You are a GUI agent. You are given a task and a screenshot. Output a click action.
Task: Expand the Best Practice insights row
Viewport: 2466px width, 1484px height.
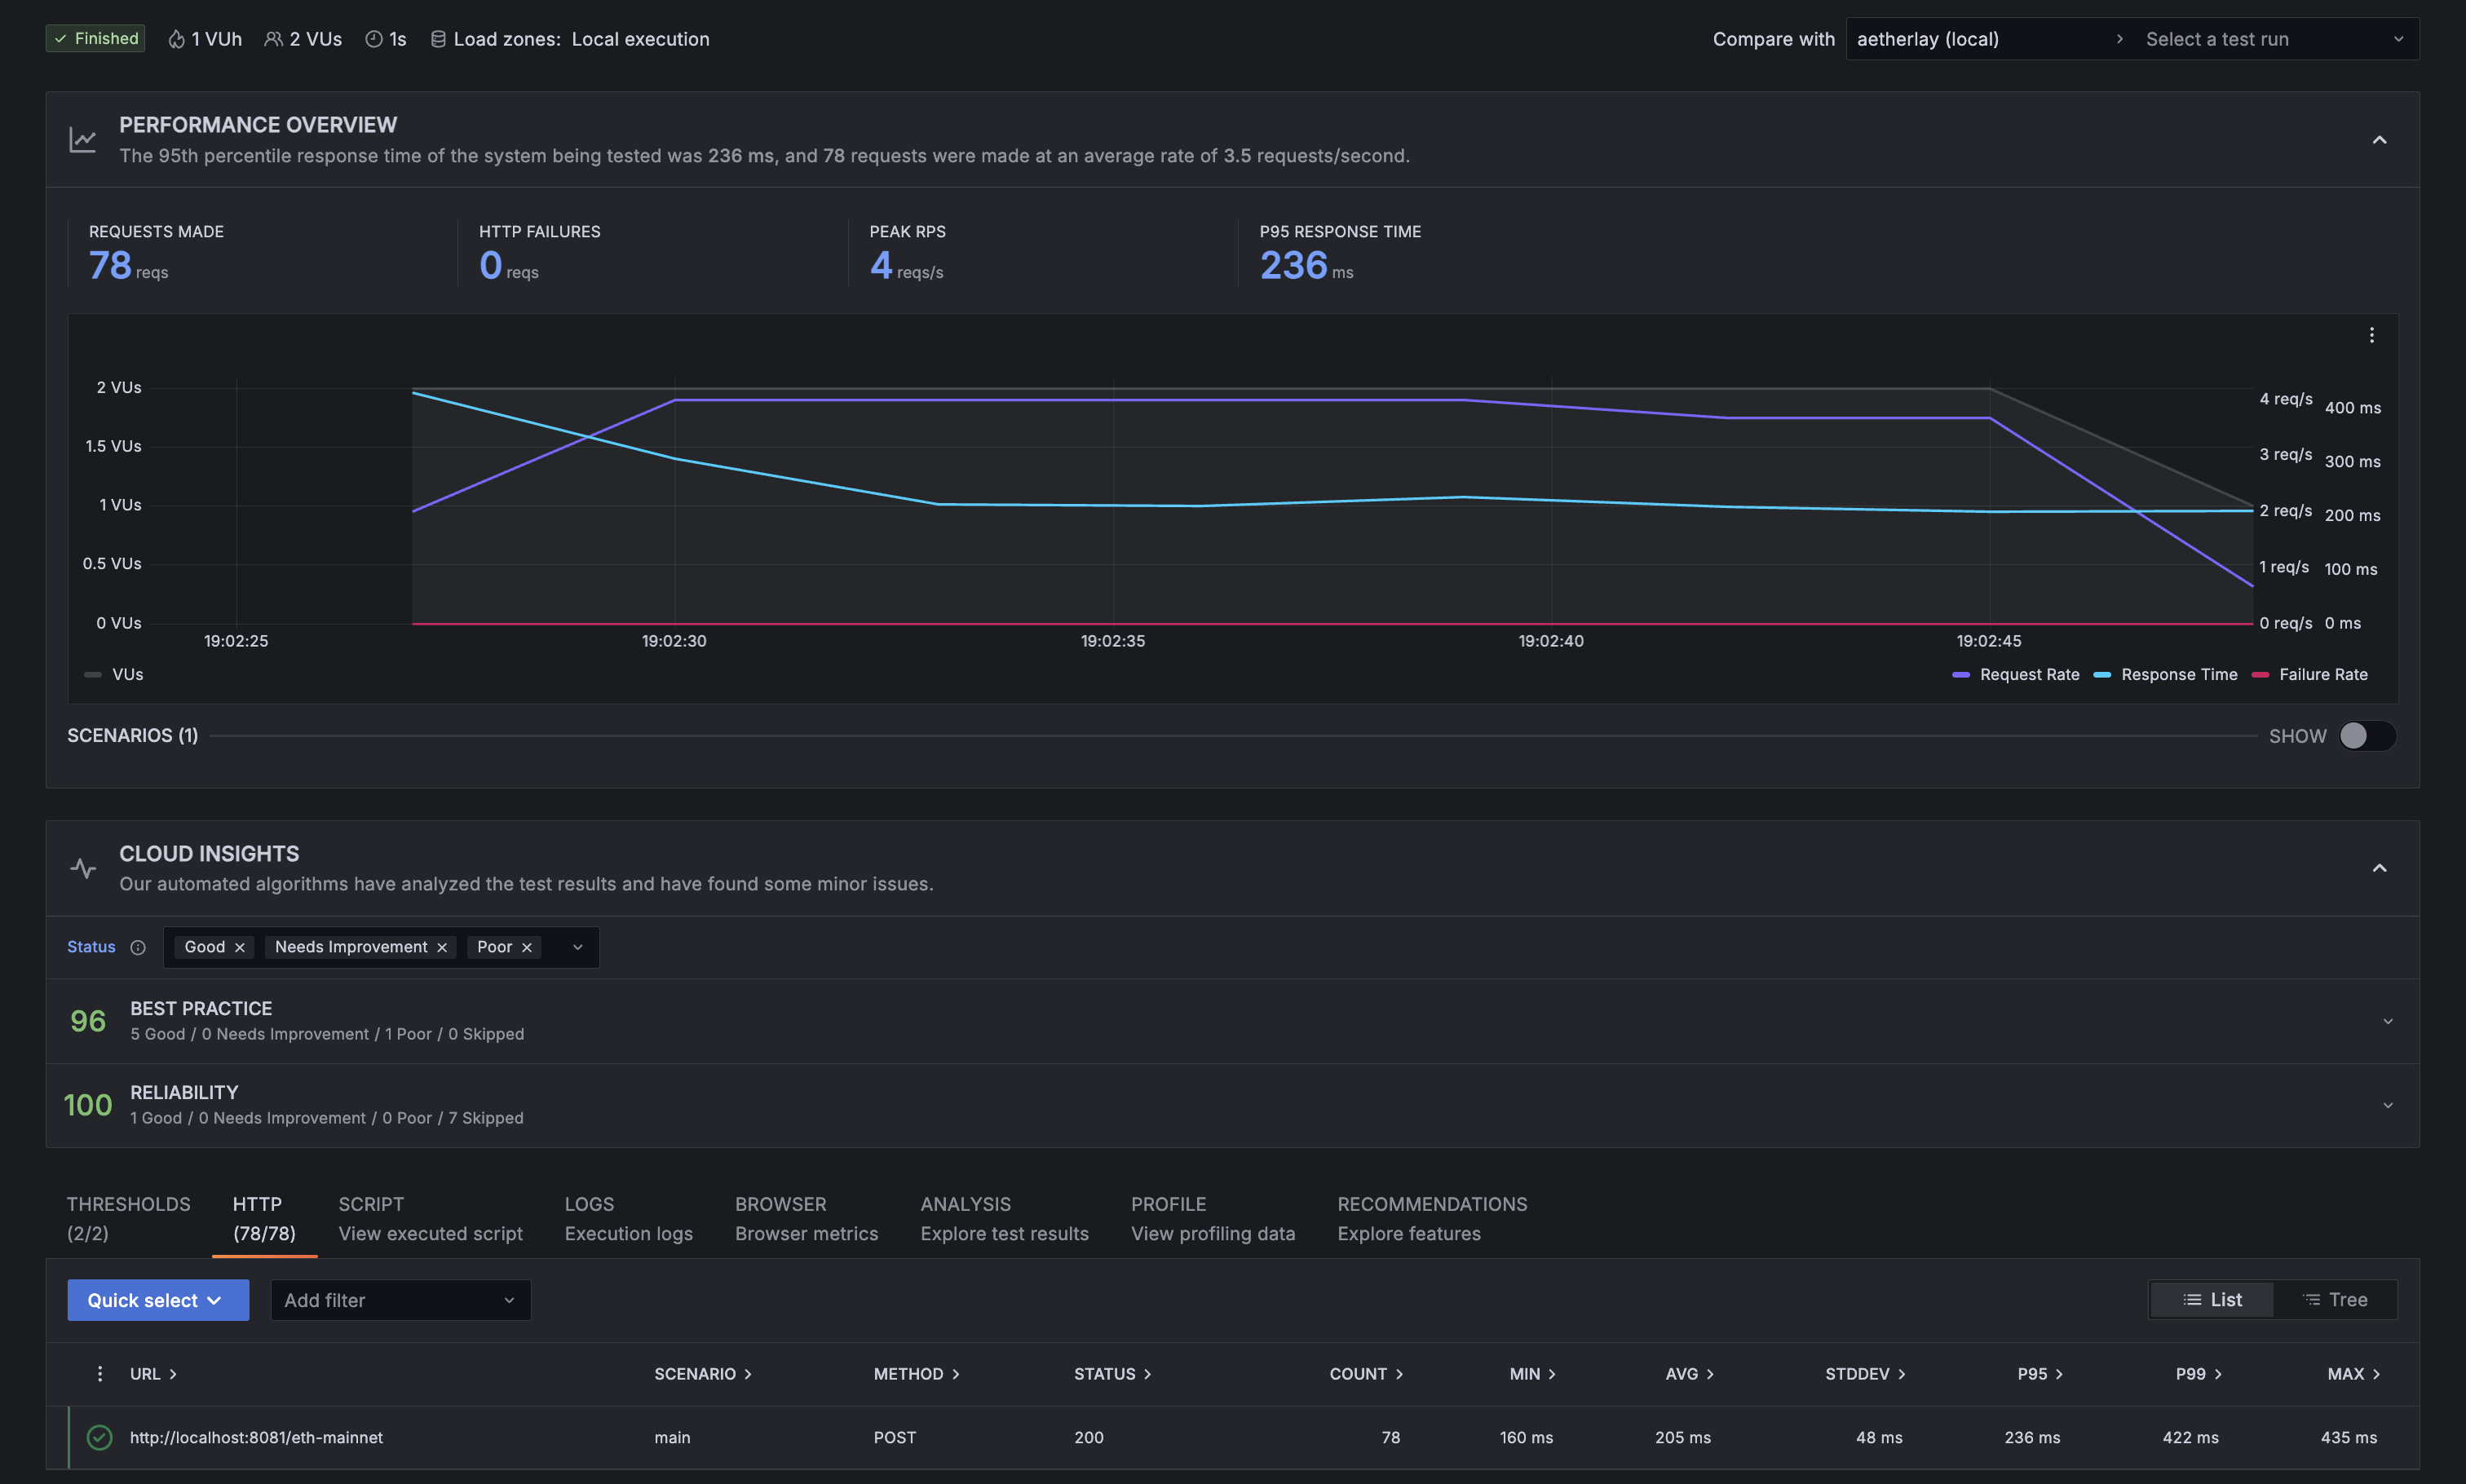[x=2387, y=1021]
